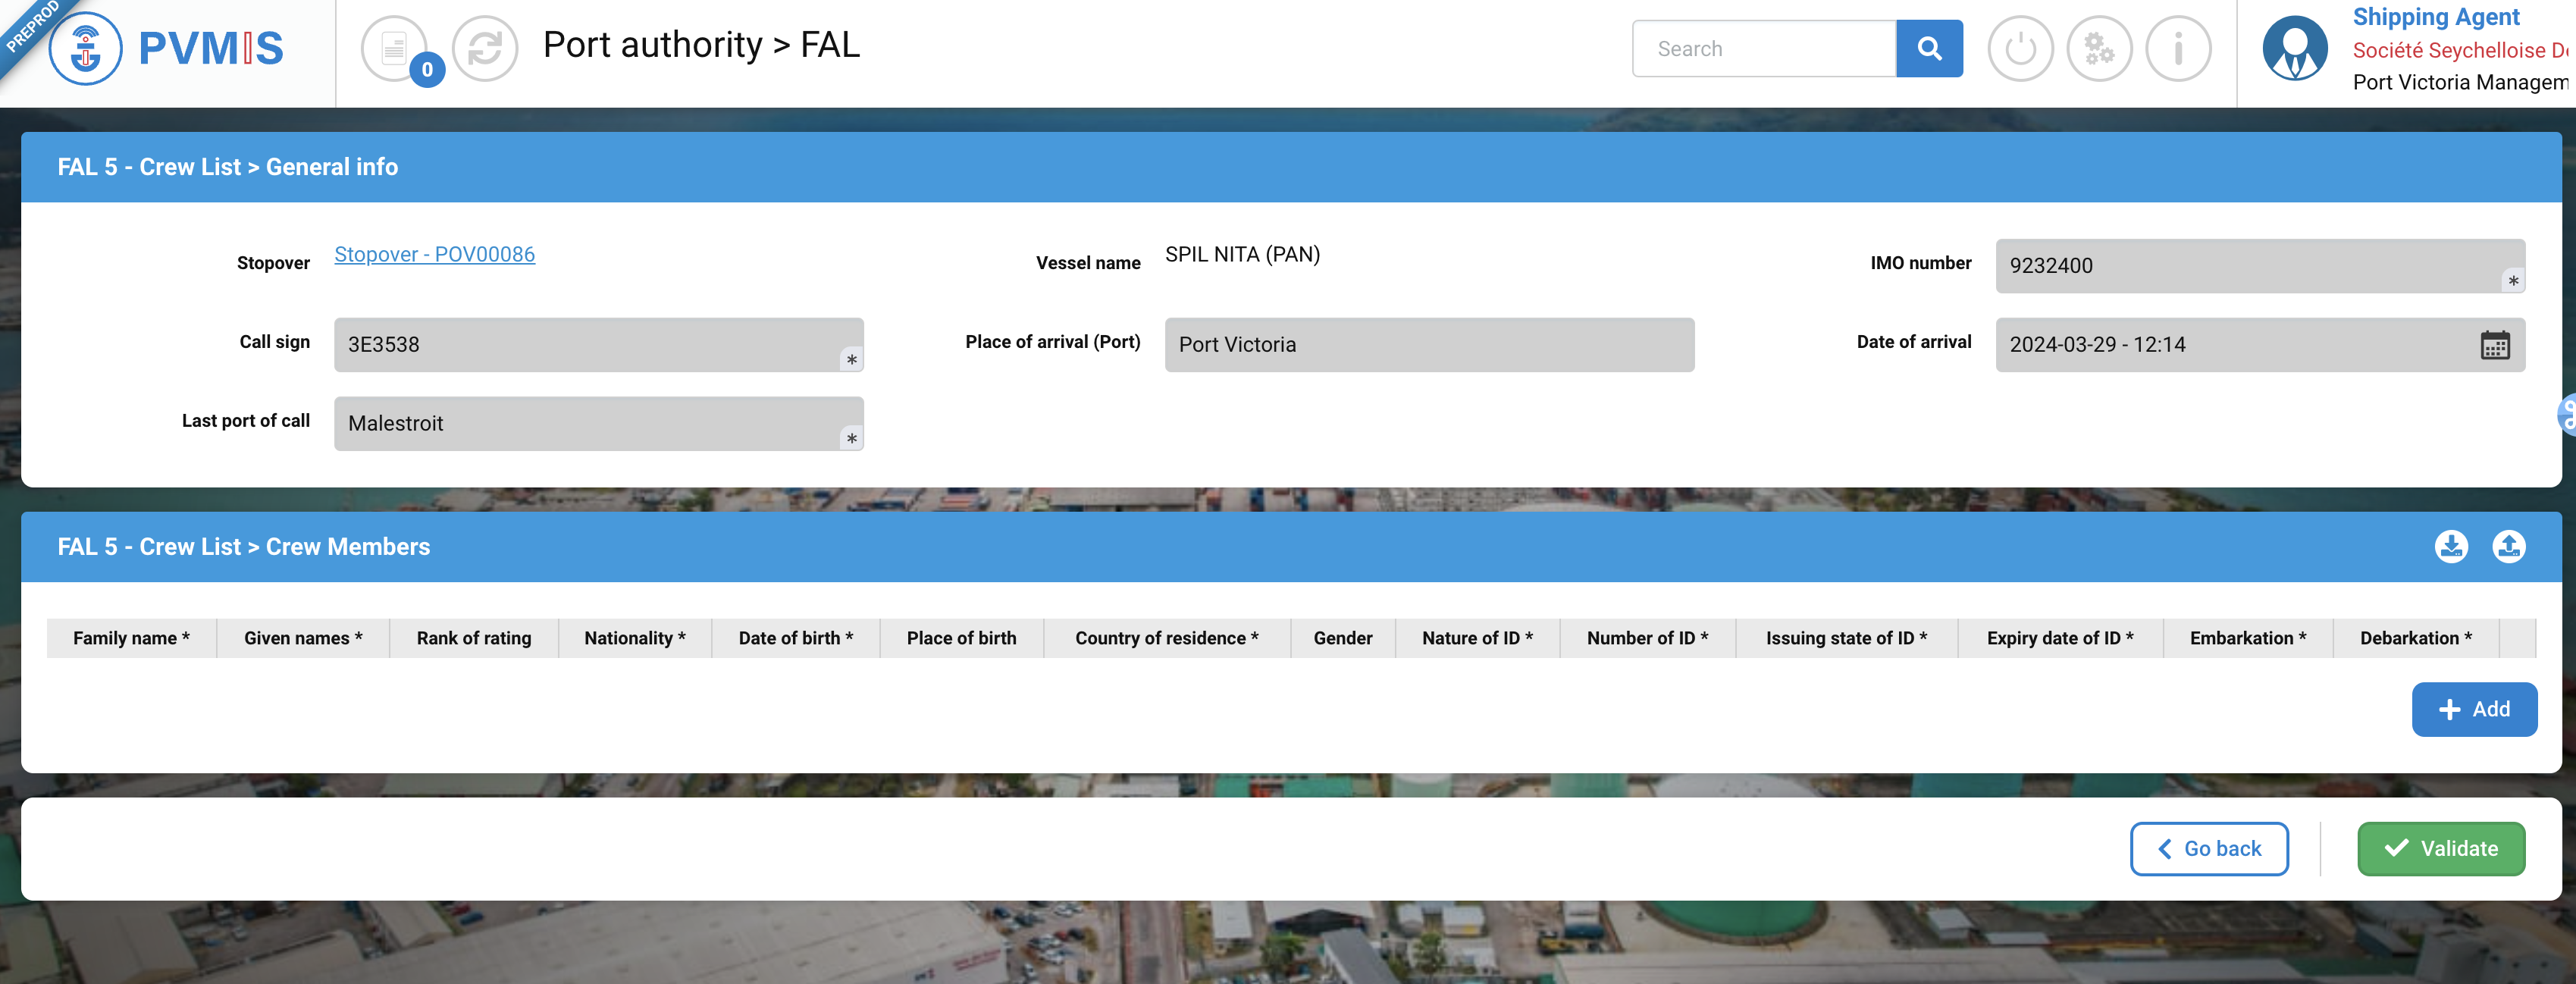This screenshot has height=984, width=2576.
Task: Click the power logout icon
Action: click(x=2020, y=48)
